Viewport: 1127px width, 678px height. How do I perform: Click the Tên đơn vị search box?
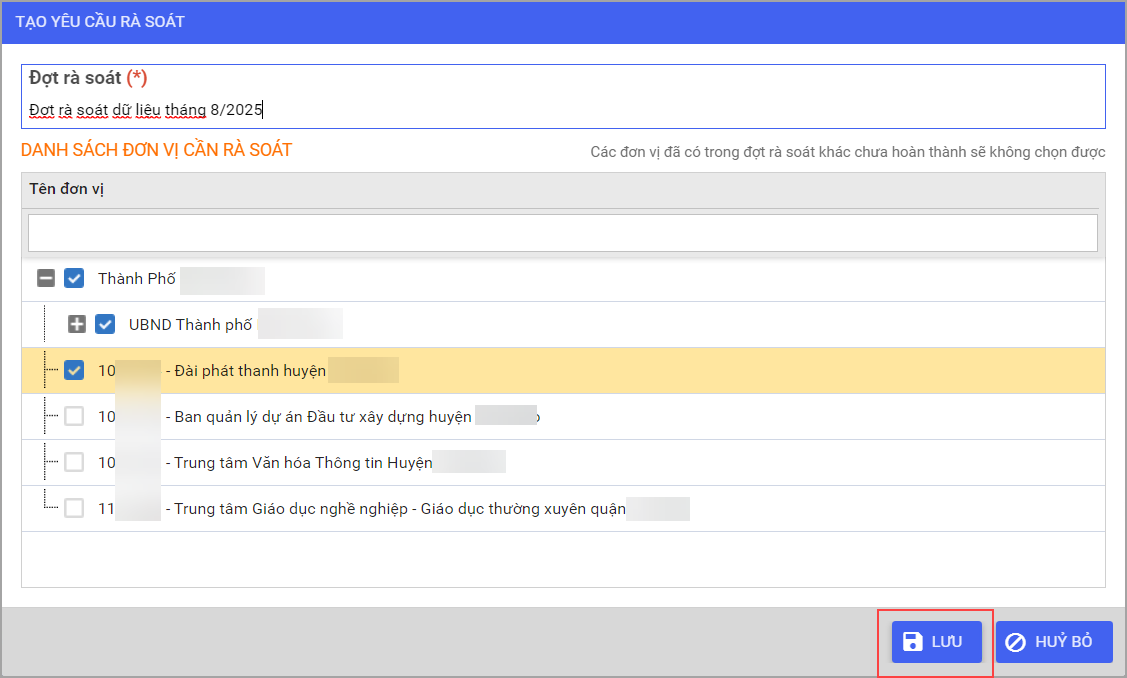pos(562,232)
